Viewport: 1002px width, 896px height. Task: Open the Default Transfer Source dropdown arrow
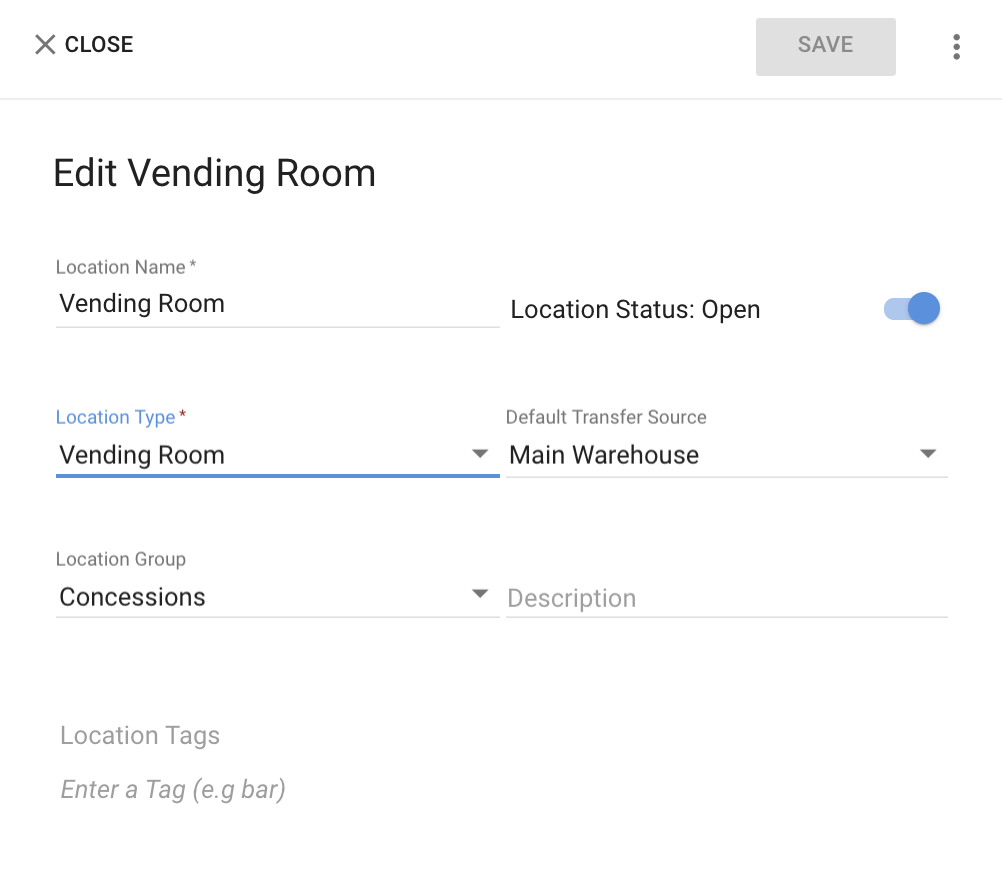pyautogui.click(x=928, y=454)
